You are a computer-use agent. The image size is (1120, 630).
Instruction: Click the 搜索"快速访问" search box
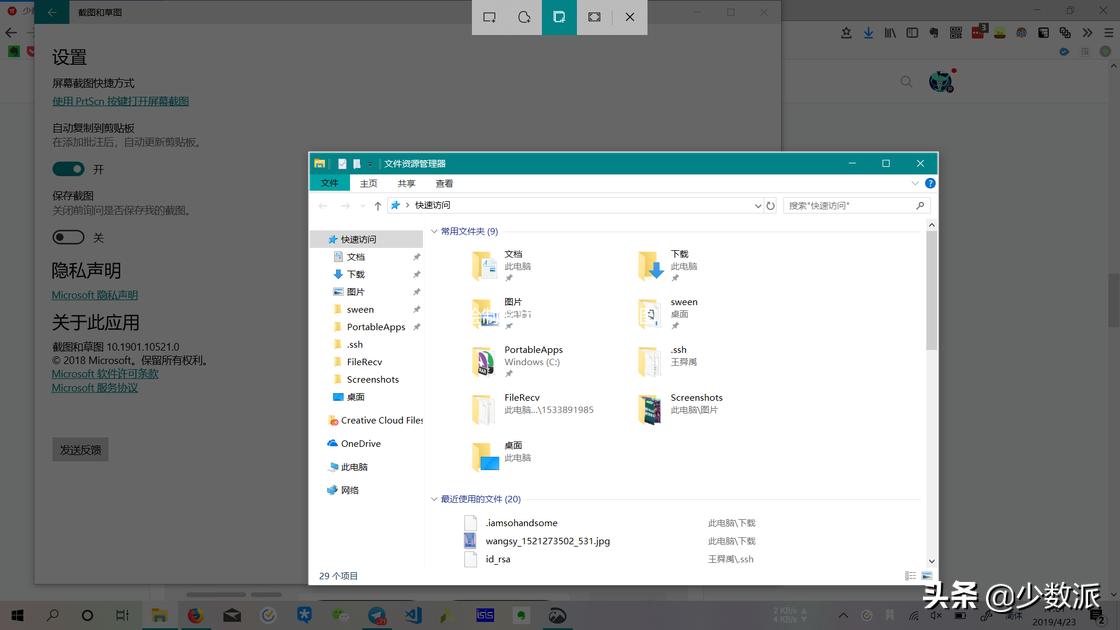tap(855, 205)
